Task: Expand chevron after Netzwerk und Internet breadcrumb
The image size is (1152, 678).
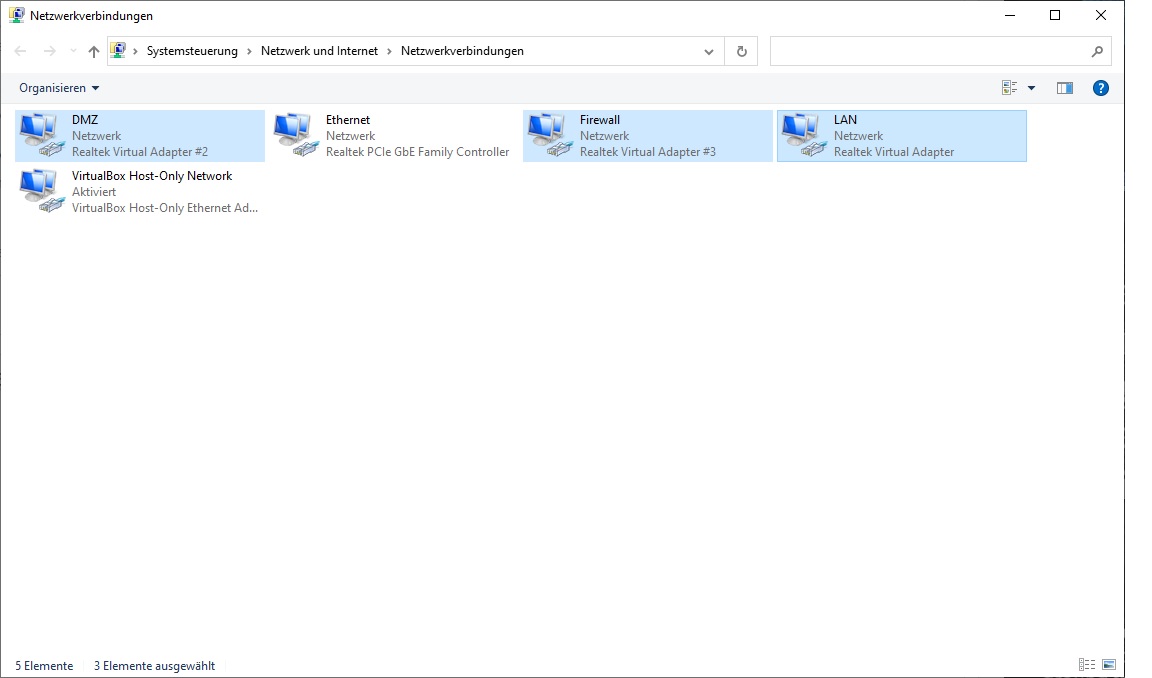Action: (x=389, y=51)
